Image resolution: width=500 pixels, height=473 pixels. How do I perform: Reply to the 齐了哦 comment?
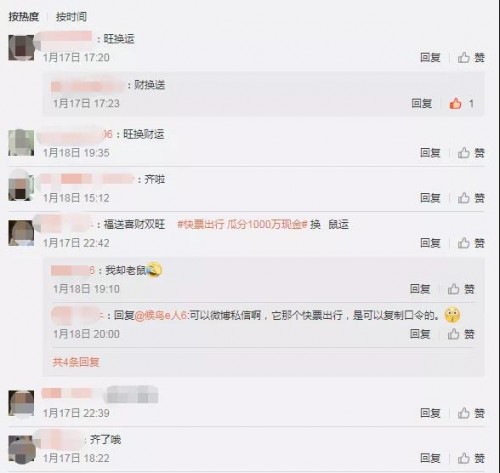[430, 458]
